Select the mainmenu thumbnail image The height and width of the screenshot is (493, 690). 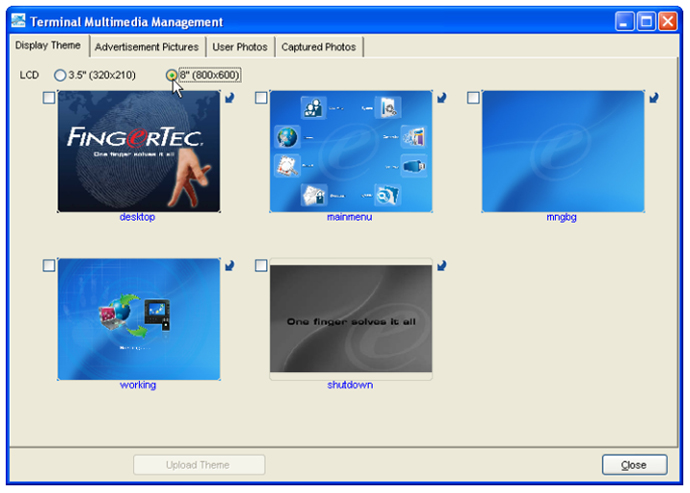351,151
